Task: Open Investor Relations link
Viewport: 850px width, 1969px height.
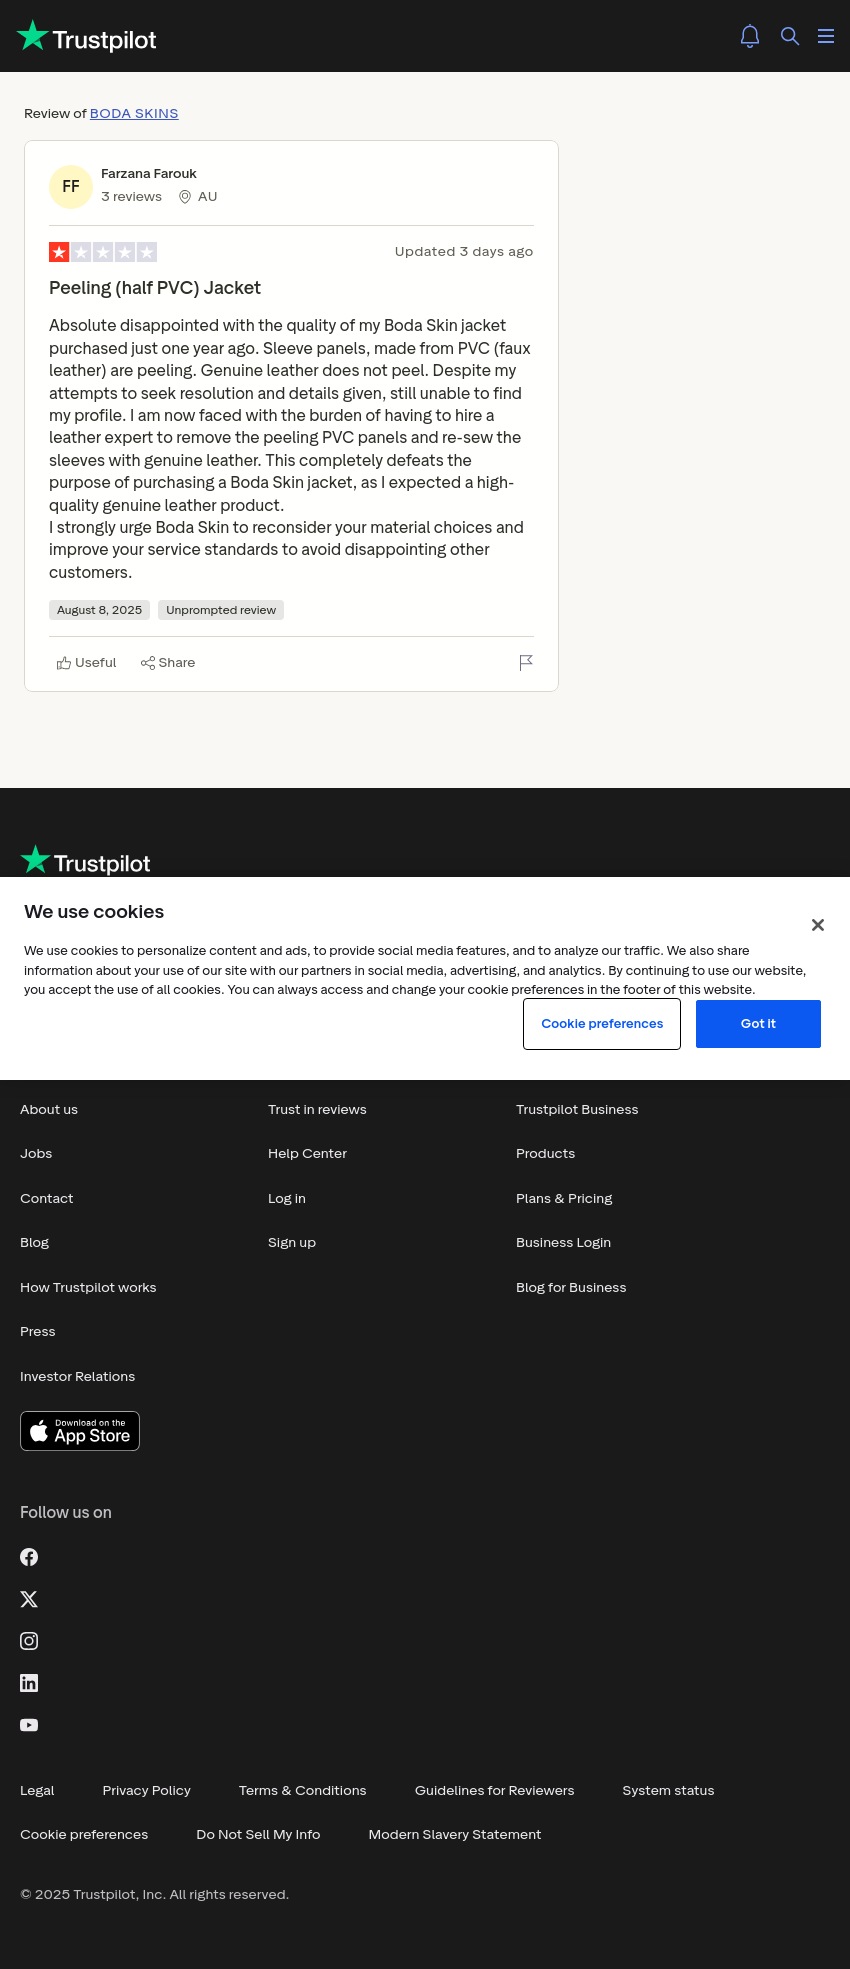Action: click(78, 1377)
